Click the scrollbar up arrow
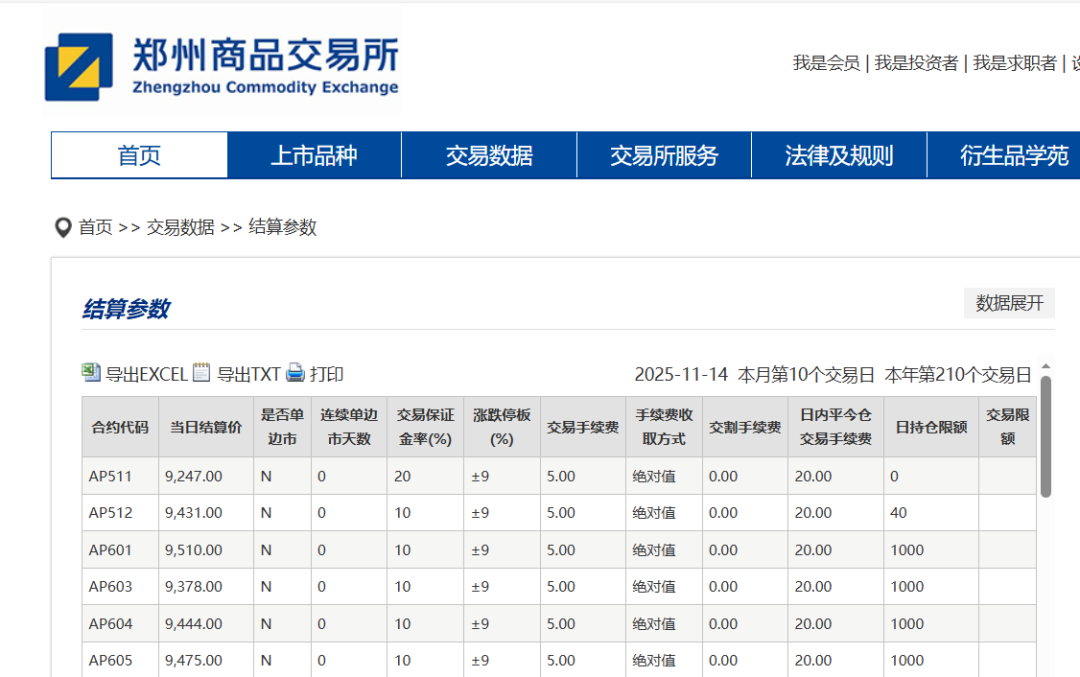This screenshot has height=677, width=1080. point(1046,366)
